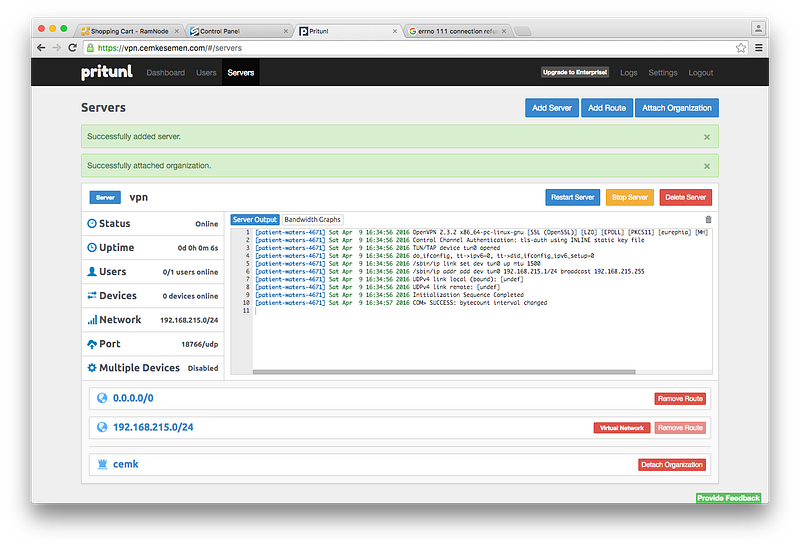Viewport: 800px width, 548px height.
Task: Click the 'Online' status value
Action: (x=207, y=224)
